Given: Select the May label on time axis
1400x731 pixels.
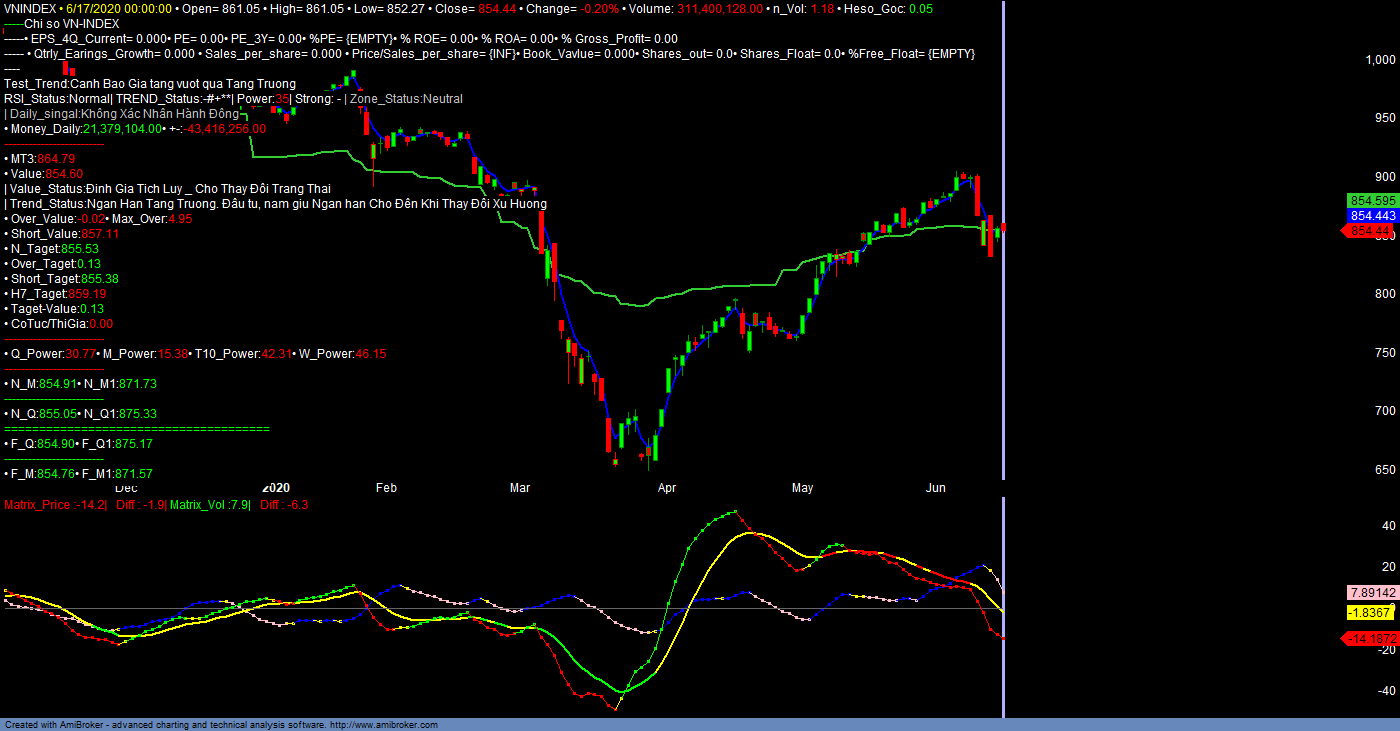Looking at the screenshot, I should [x=802, y=488].
